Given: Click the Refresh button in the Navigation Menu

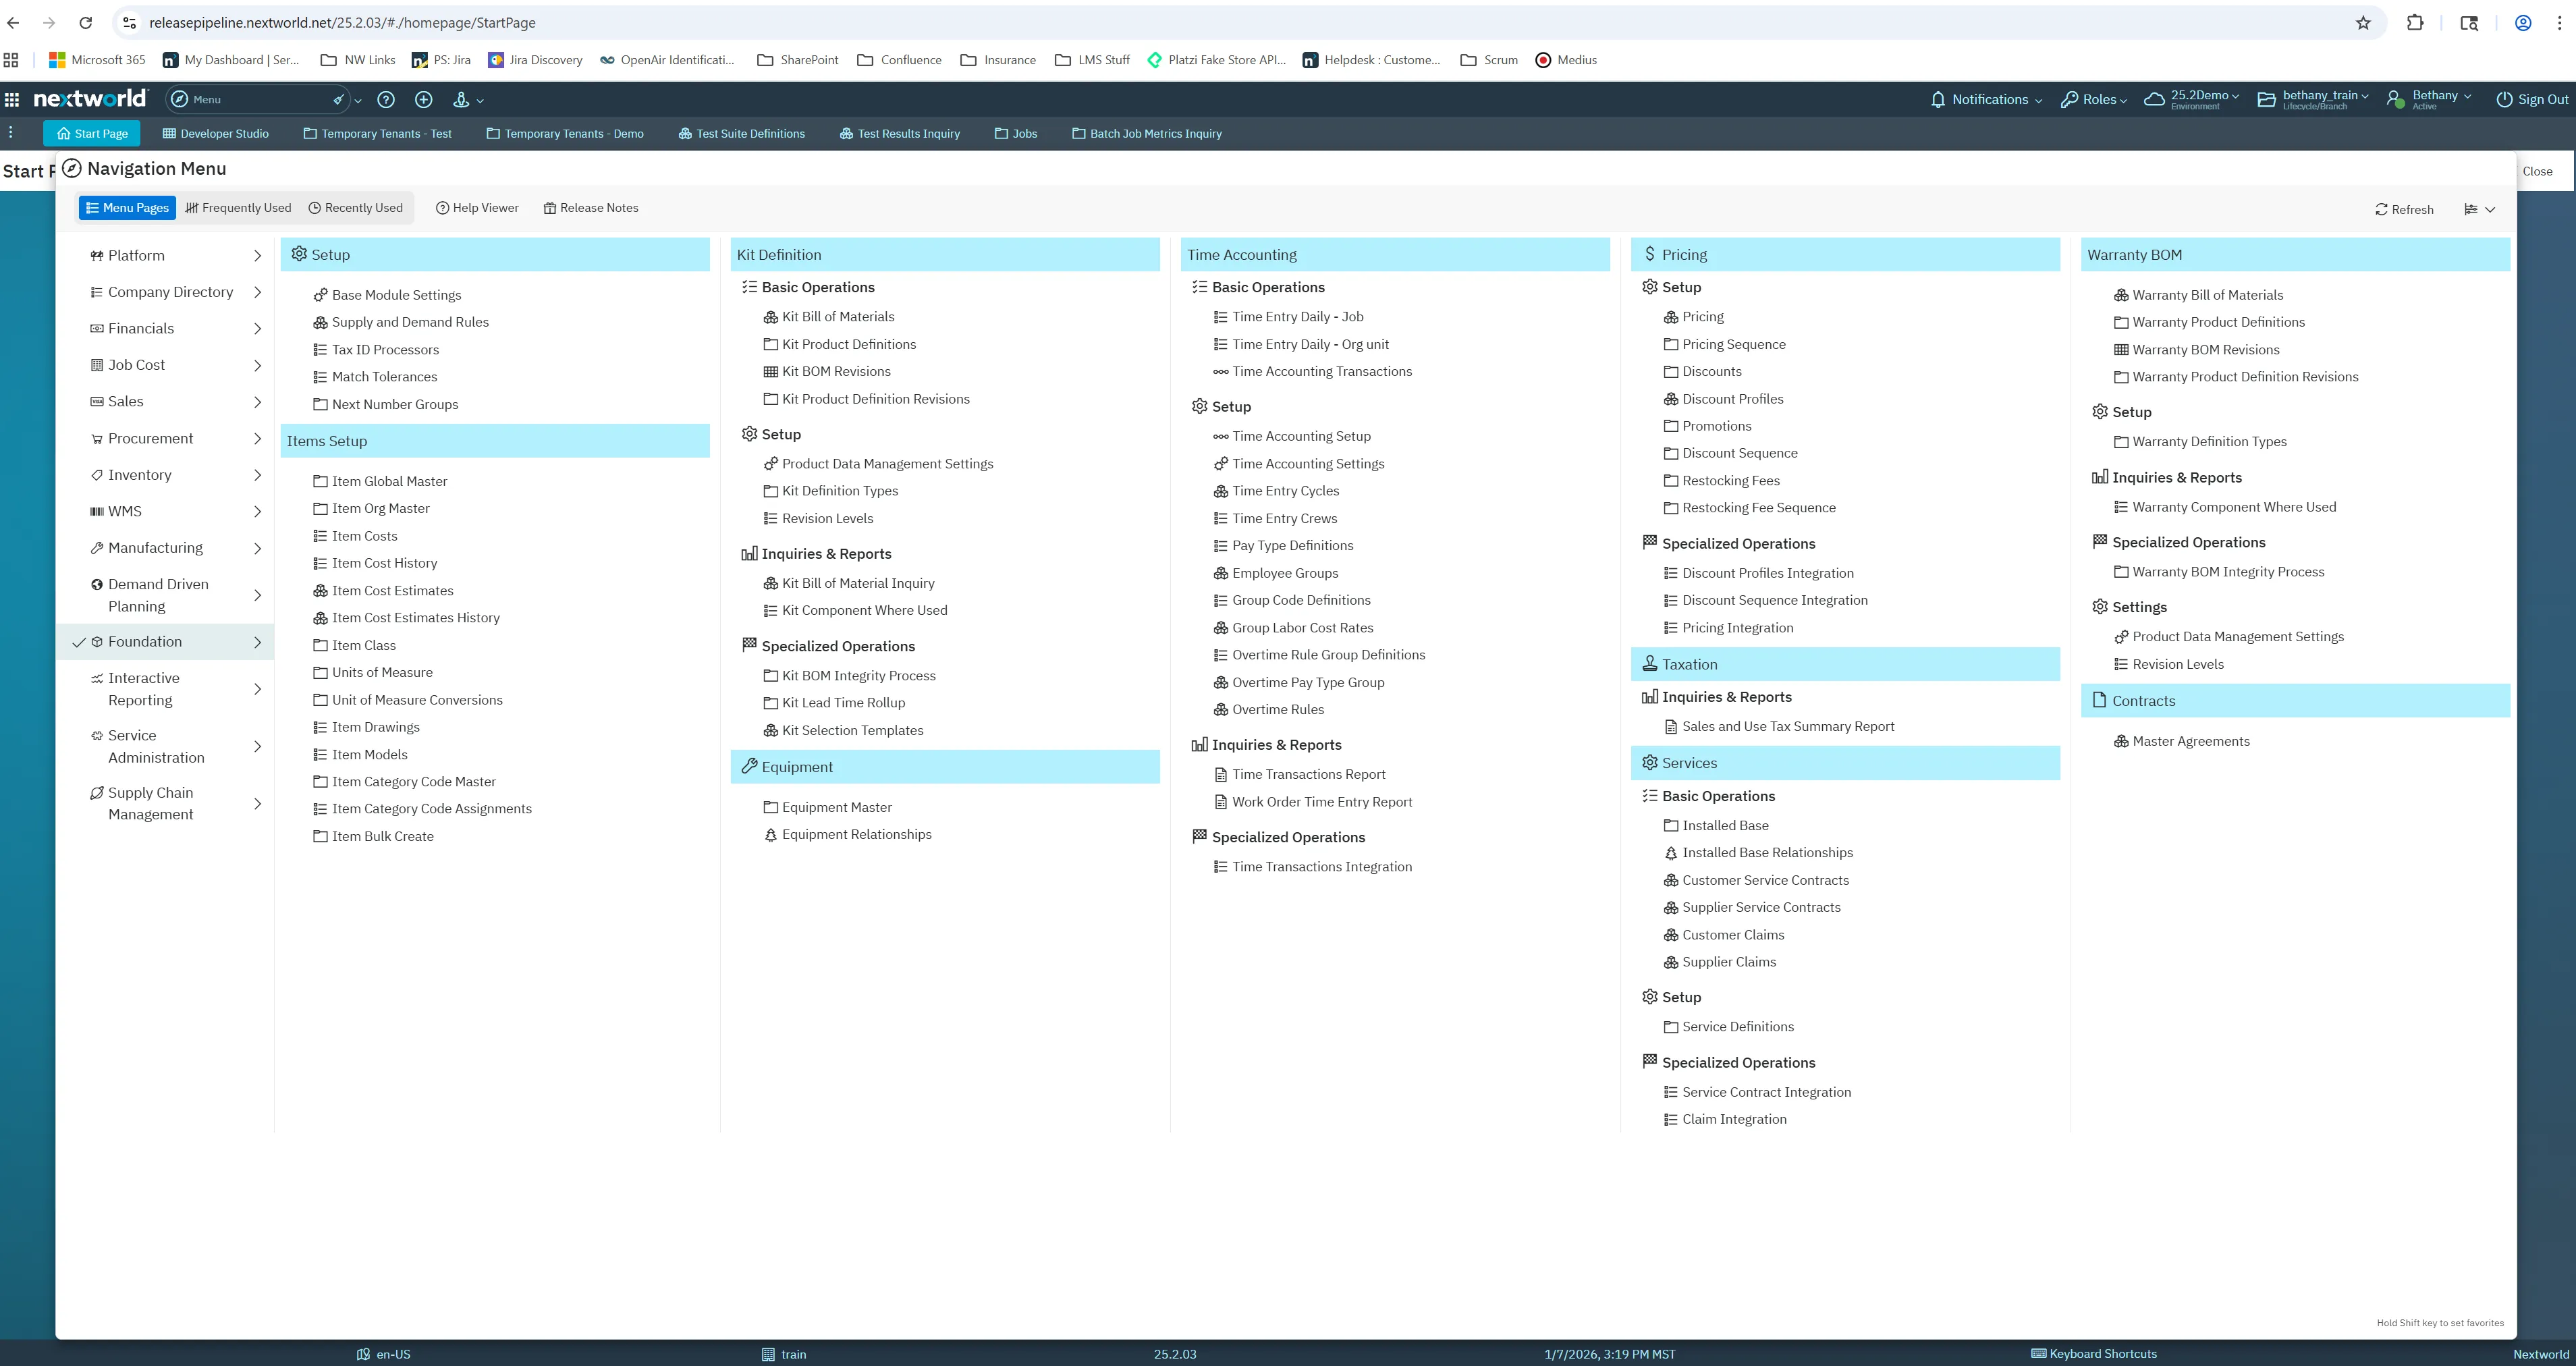Looking at the screenshot, I should [x=2405, y=209].
